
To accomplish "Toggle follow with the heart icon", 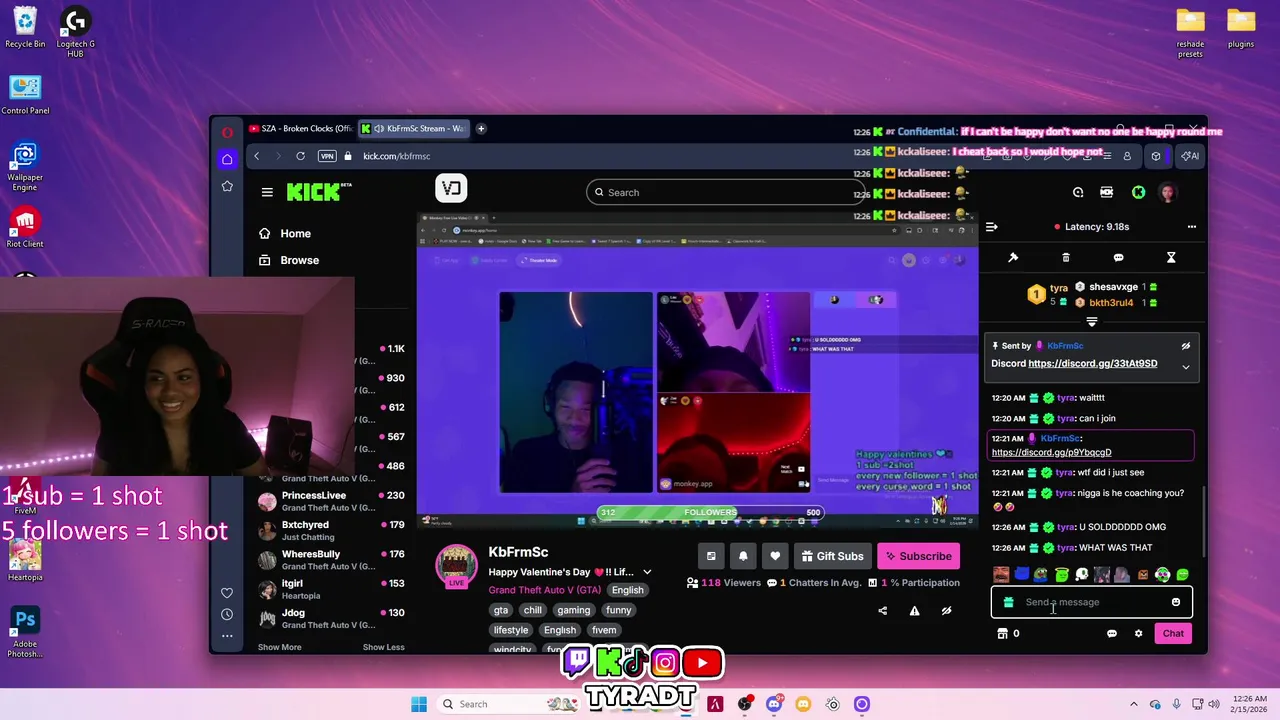I will click(x=775, y=556).
